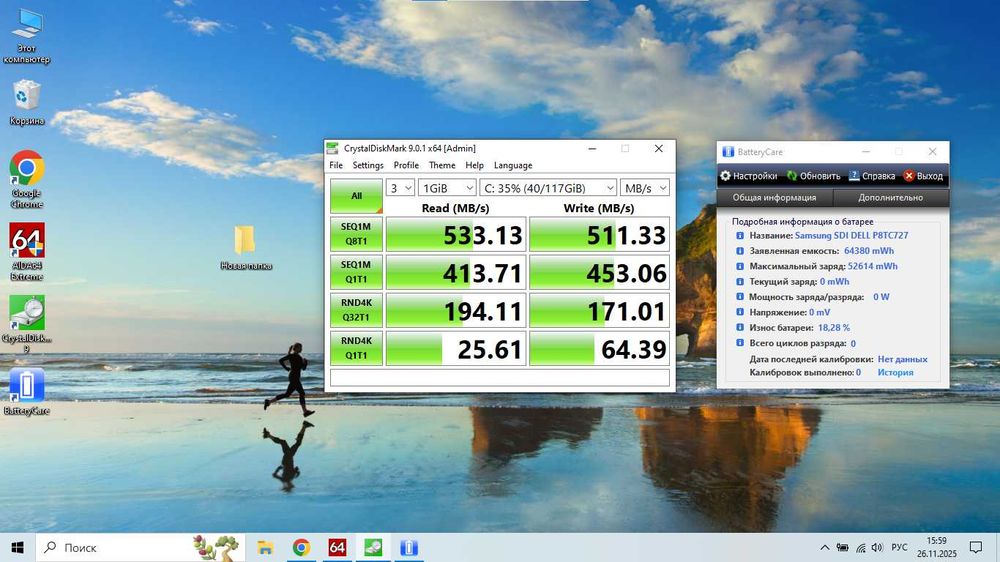Image resolution: width=1000 pixels, height=562 pixels.
Task: Open the File menu in CrystalDiskMark
Action: coord(336,165)
